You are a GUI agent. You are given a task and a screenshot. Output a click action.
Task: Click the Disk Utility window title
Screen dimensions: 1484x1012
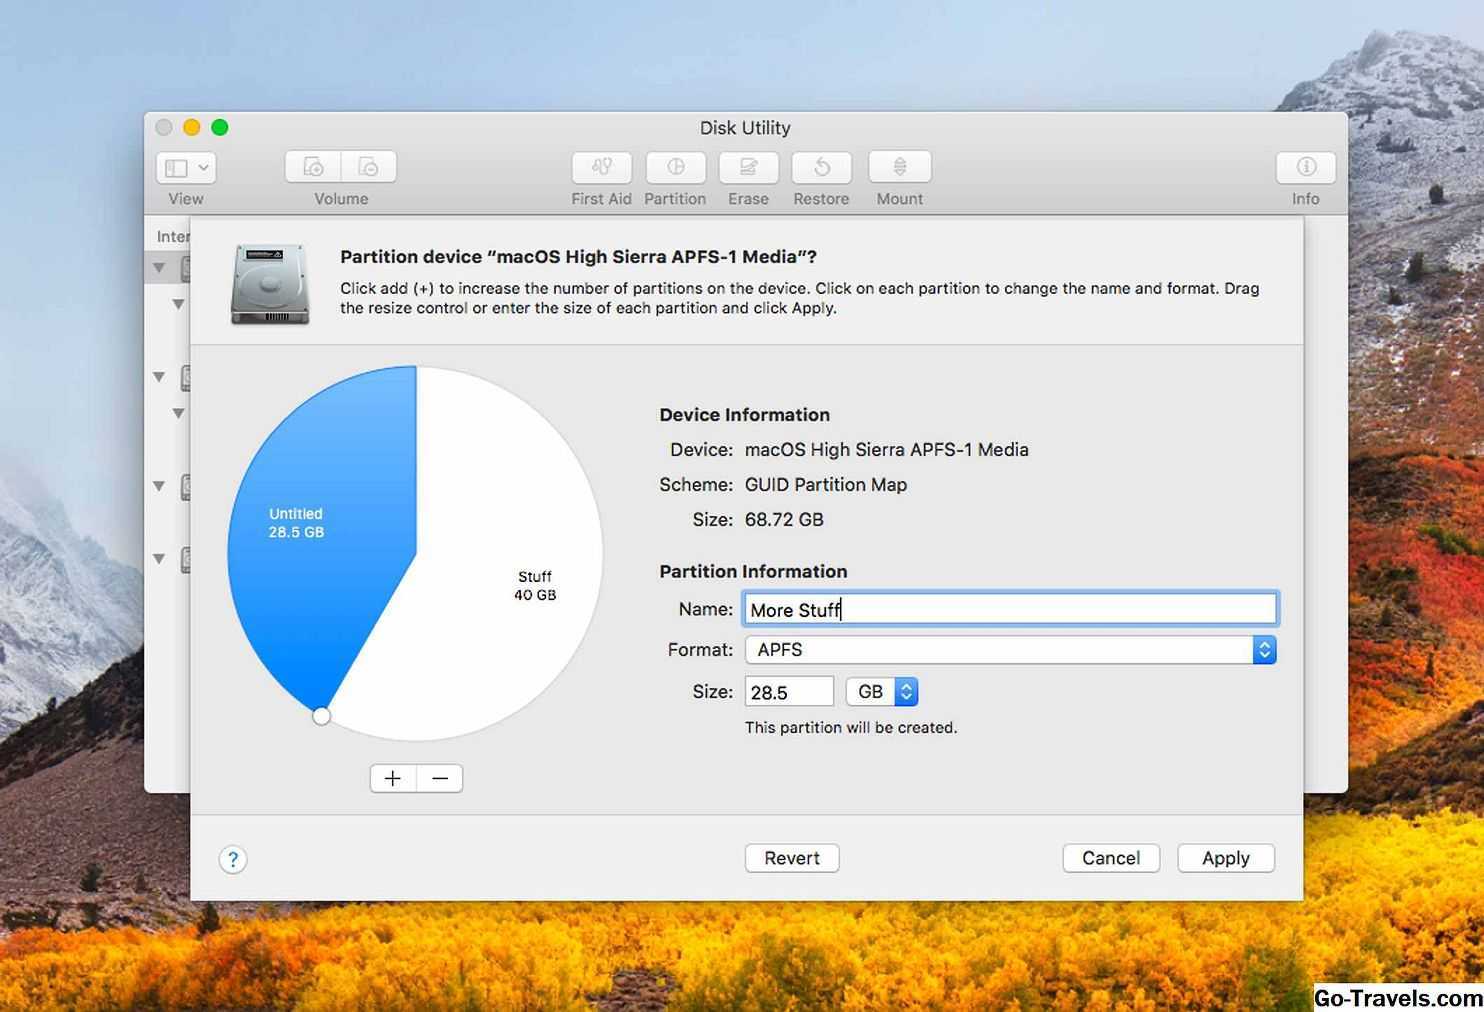(745, 128)
